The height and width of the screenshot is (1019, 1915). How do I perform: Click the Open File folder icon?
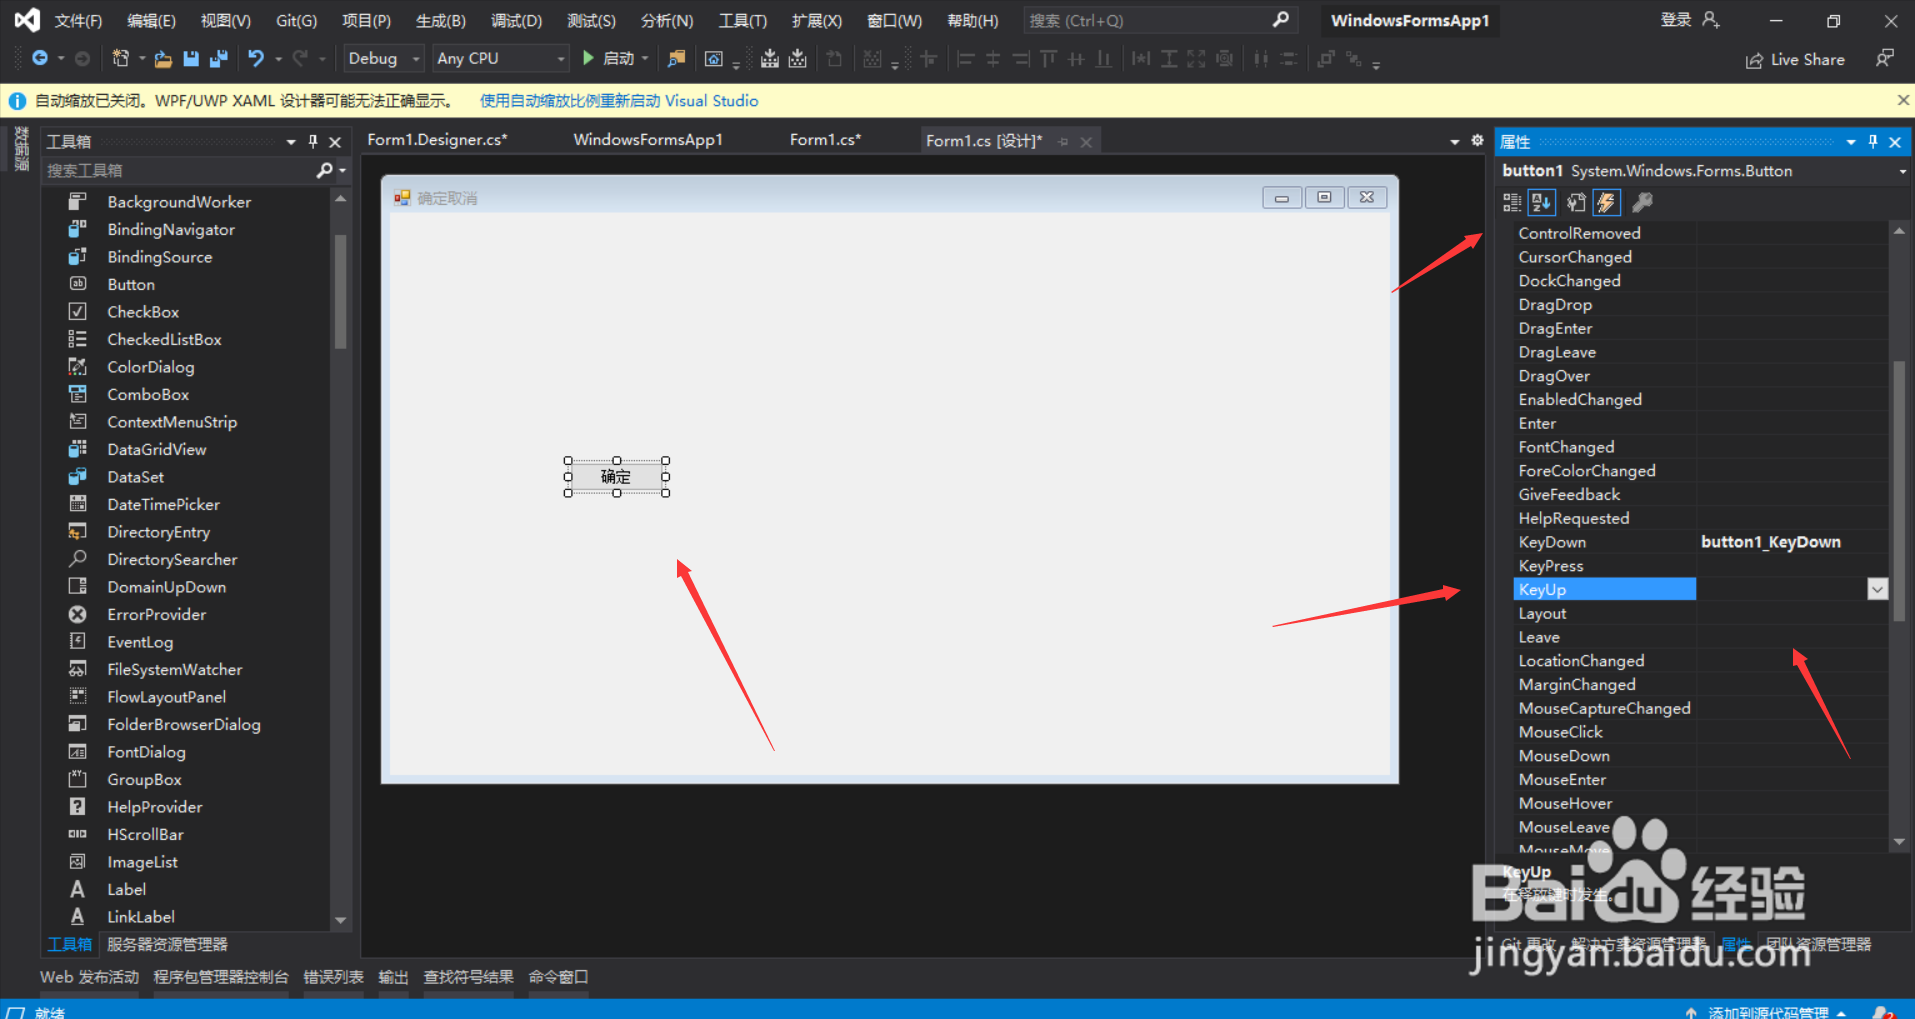coord(163,59)
